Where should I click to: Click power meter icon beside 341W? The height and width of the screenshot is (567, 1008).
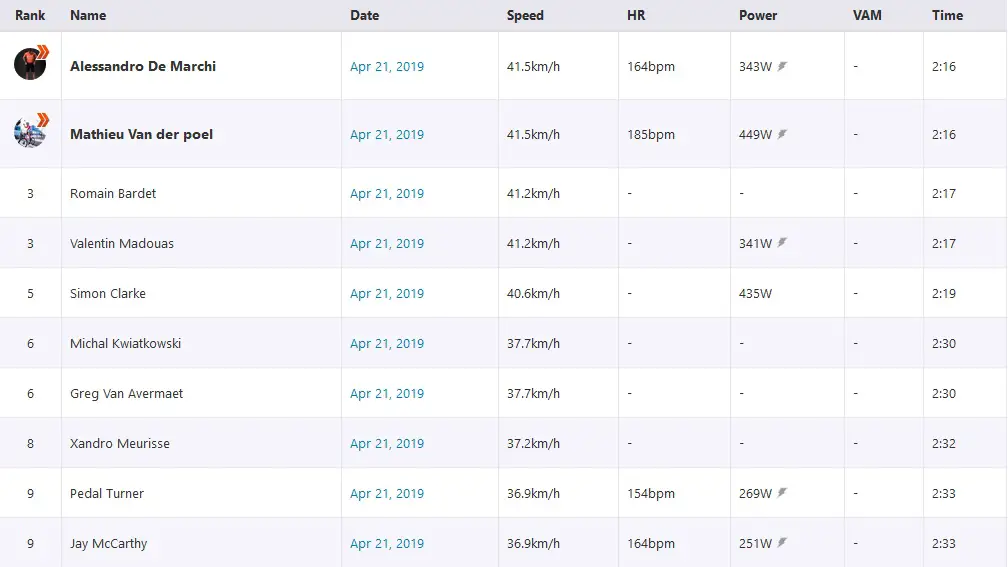point(782,242)
